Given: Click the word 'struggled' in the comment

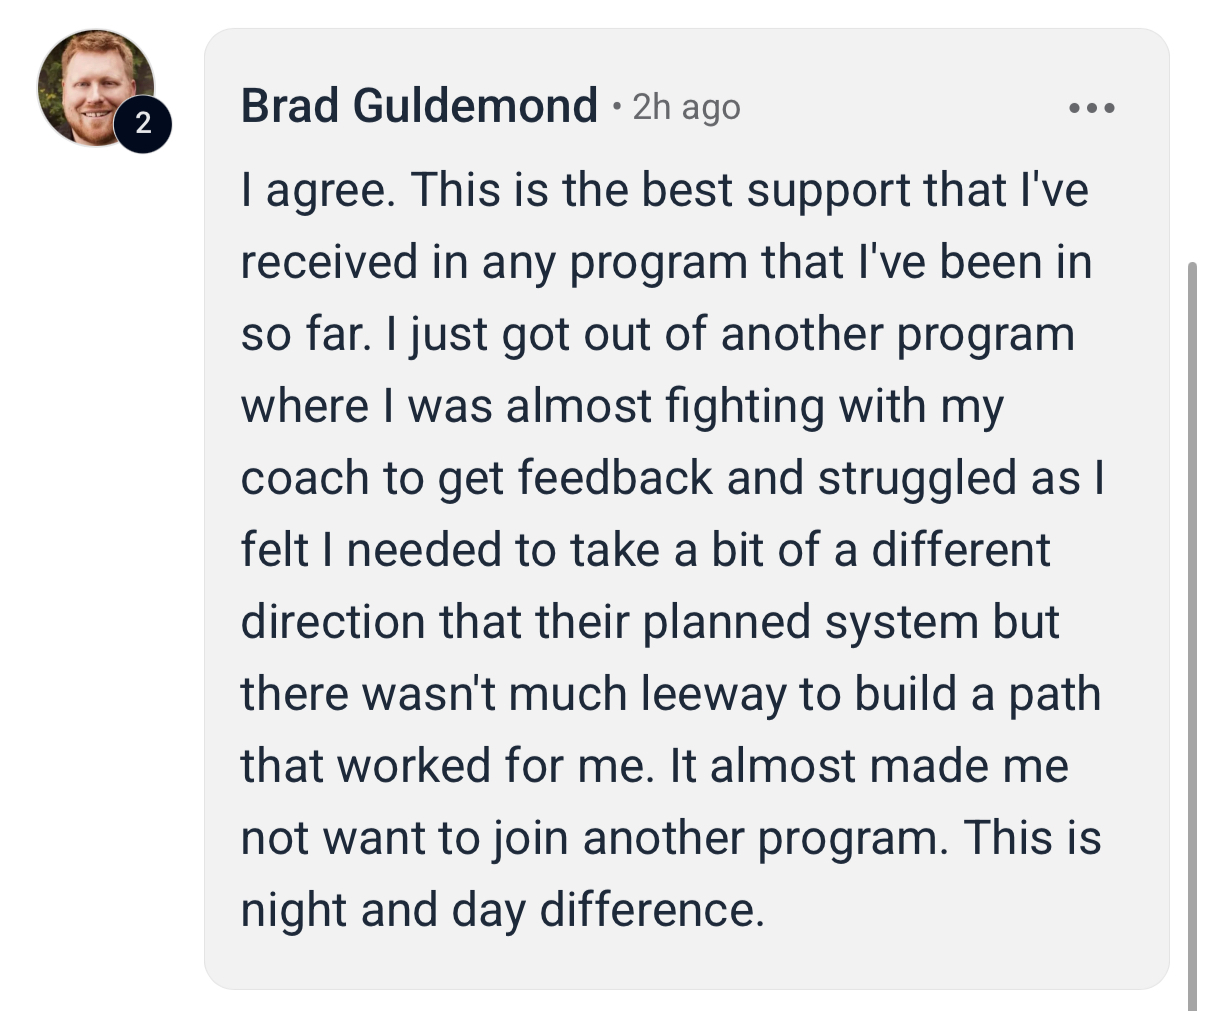Looking at the screenshot, I should [x=916, y=478].
